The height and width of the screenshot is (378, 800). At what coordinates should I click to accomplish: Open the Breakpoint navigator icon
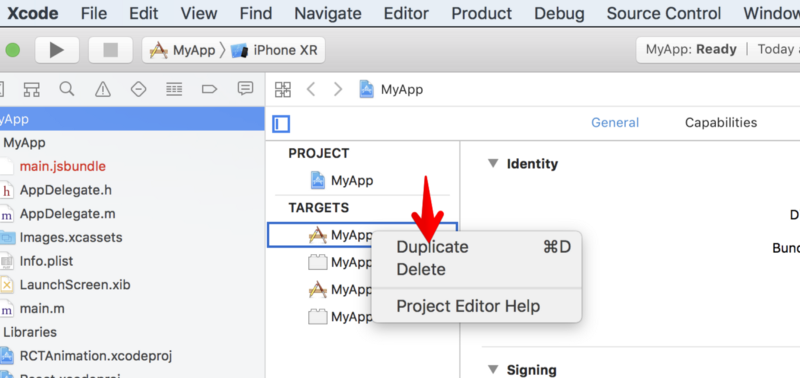click(210, 89)
